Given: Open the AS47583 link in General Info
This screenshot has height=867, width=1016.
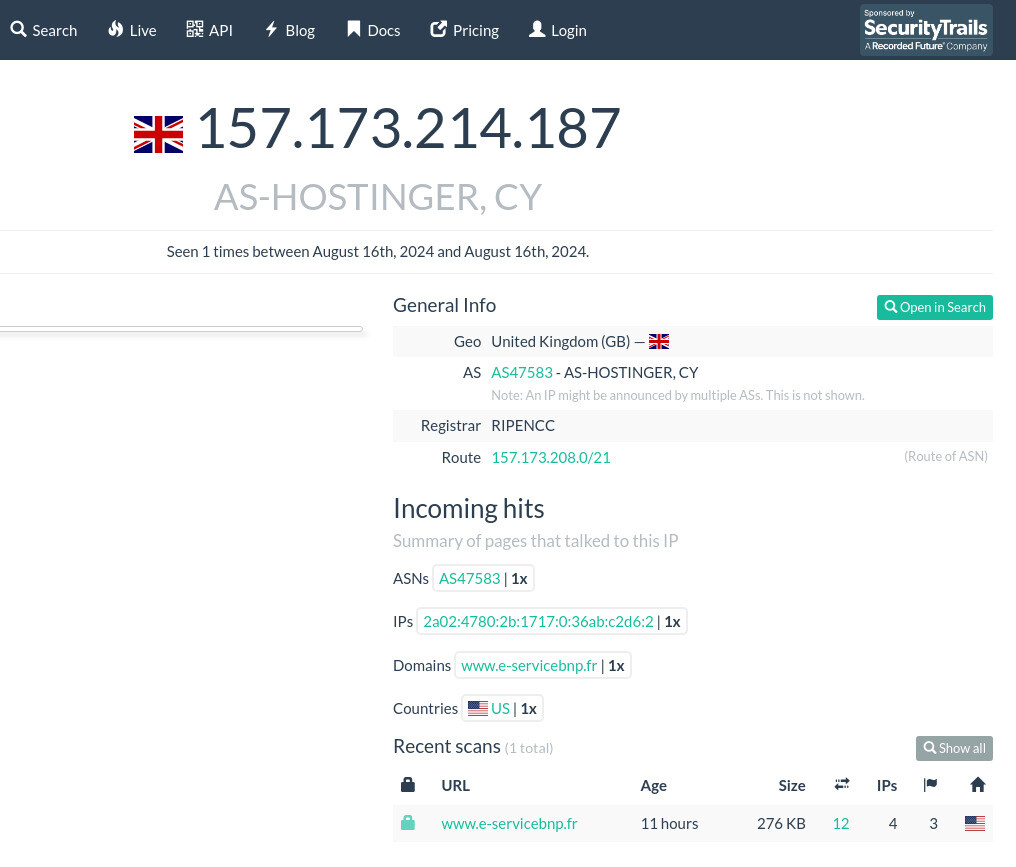Looking at the screenshot, I should [522, 373].
